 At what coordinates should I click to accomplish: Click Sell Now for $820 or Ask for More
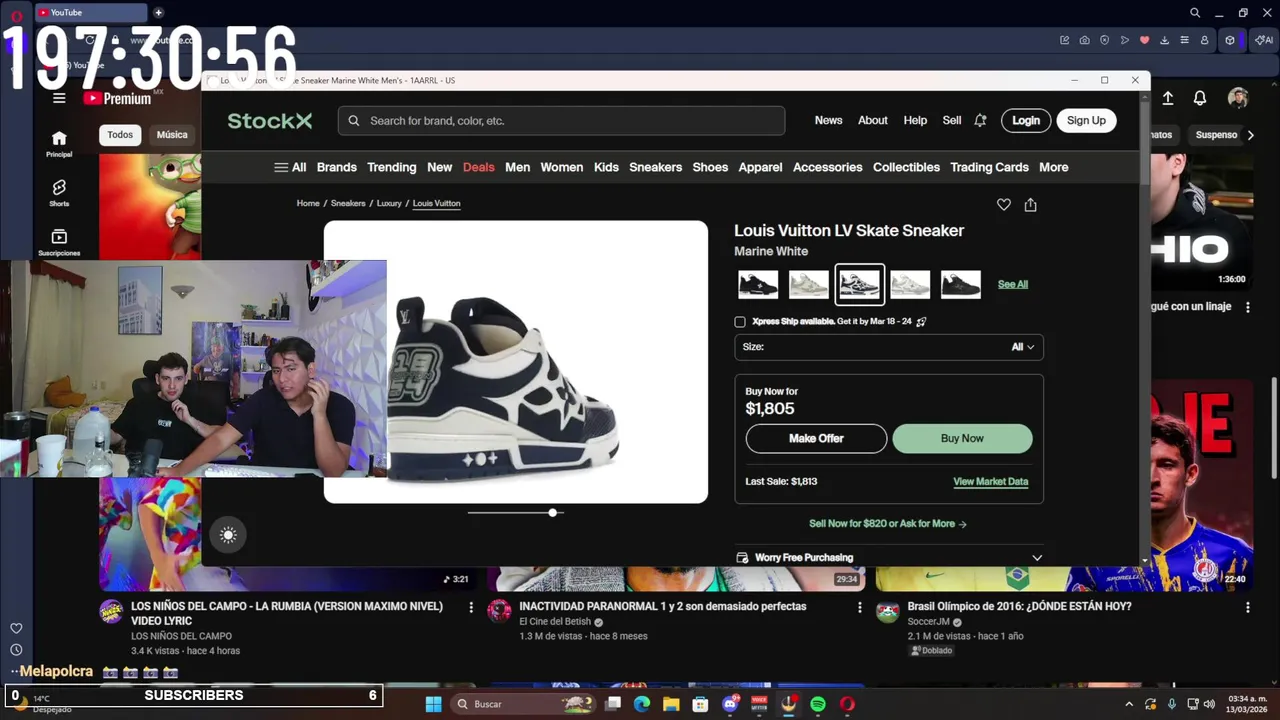pyautogui.click(x=888, y=524)
